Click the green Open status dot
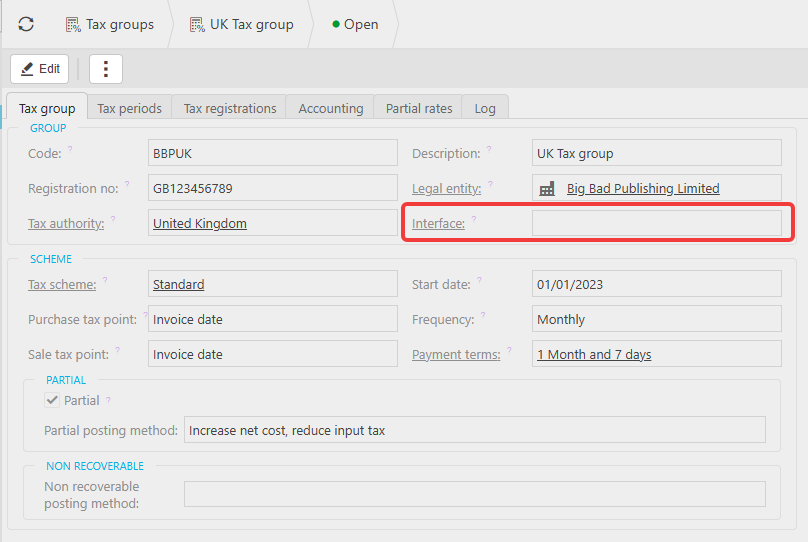Image resolution: width=808 pixels, height=542 pixels. [x=336, y=24]
